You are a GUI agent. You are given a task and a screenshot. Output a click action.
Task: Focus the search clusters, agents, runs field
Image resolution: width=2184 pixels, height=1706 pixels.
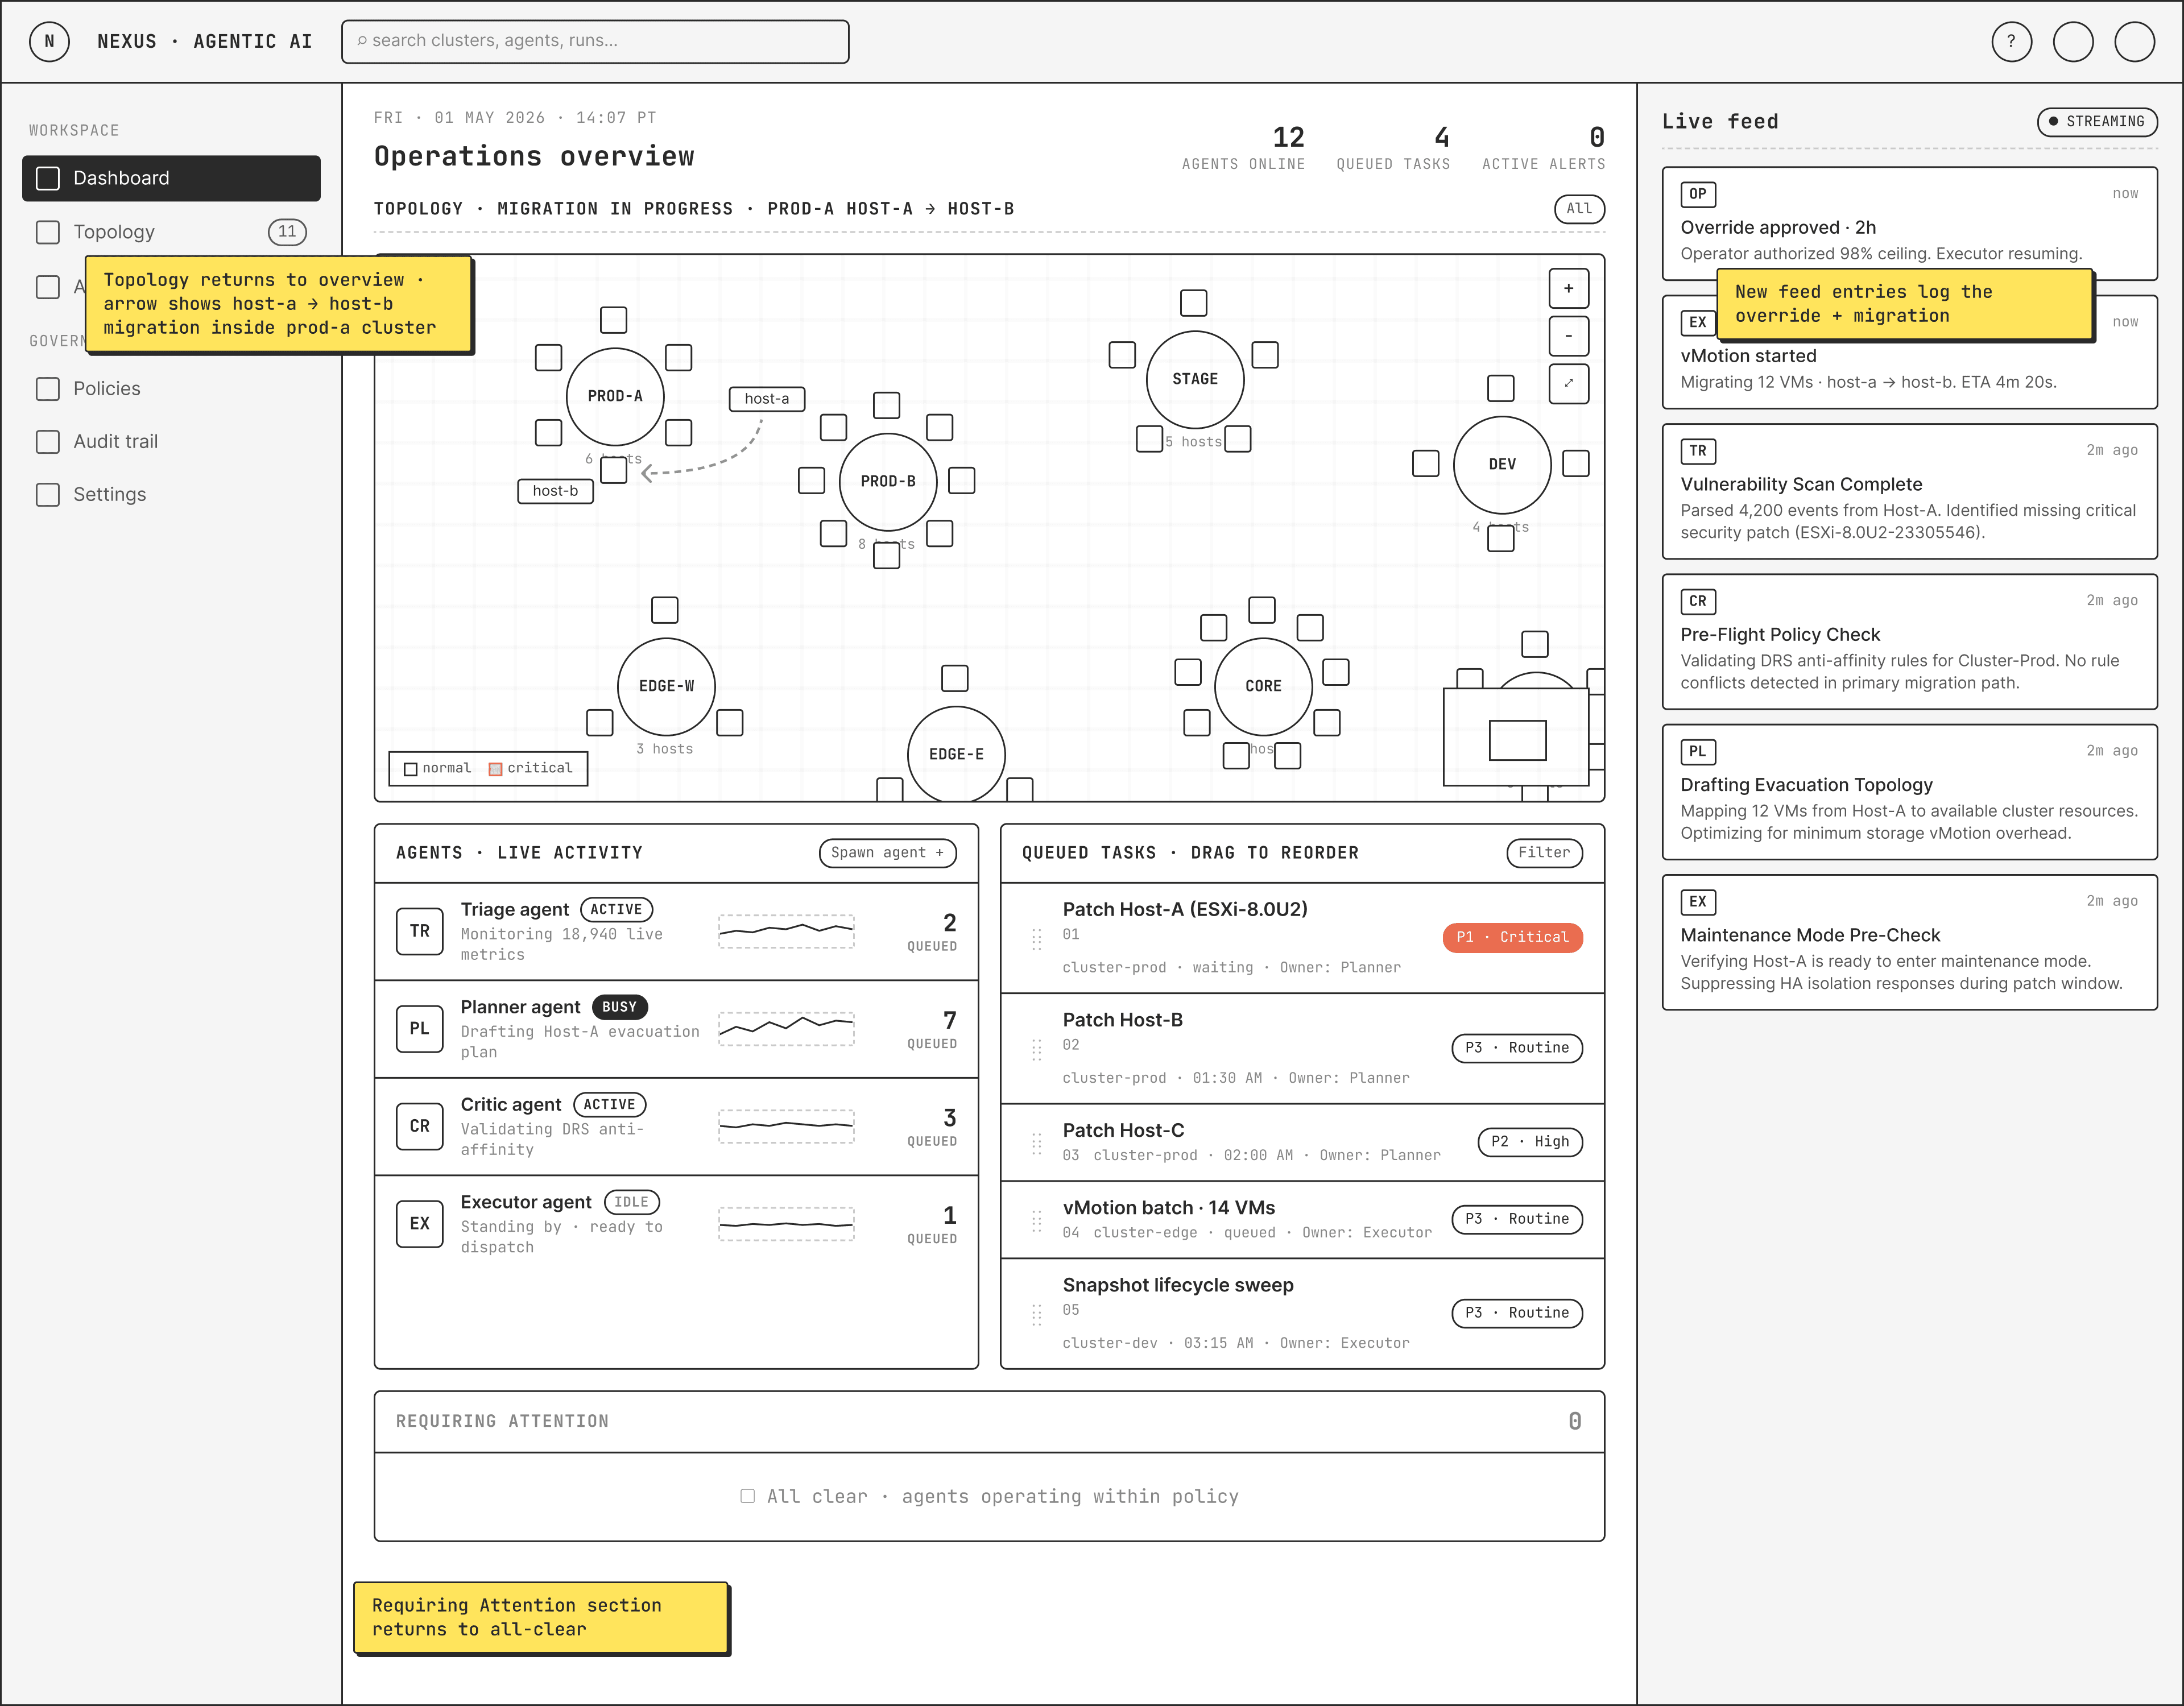click(x=595, y=42)
